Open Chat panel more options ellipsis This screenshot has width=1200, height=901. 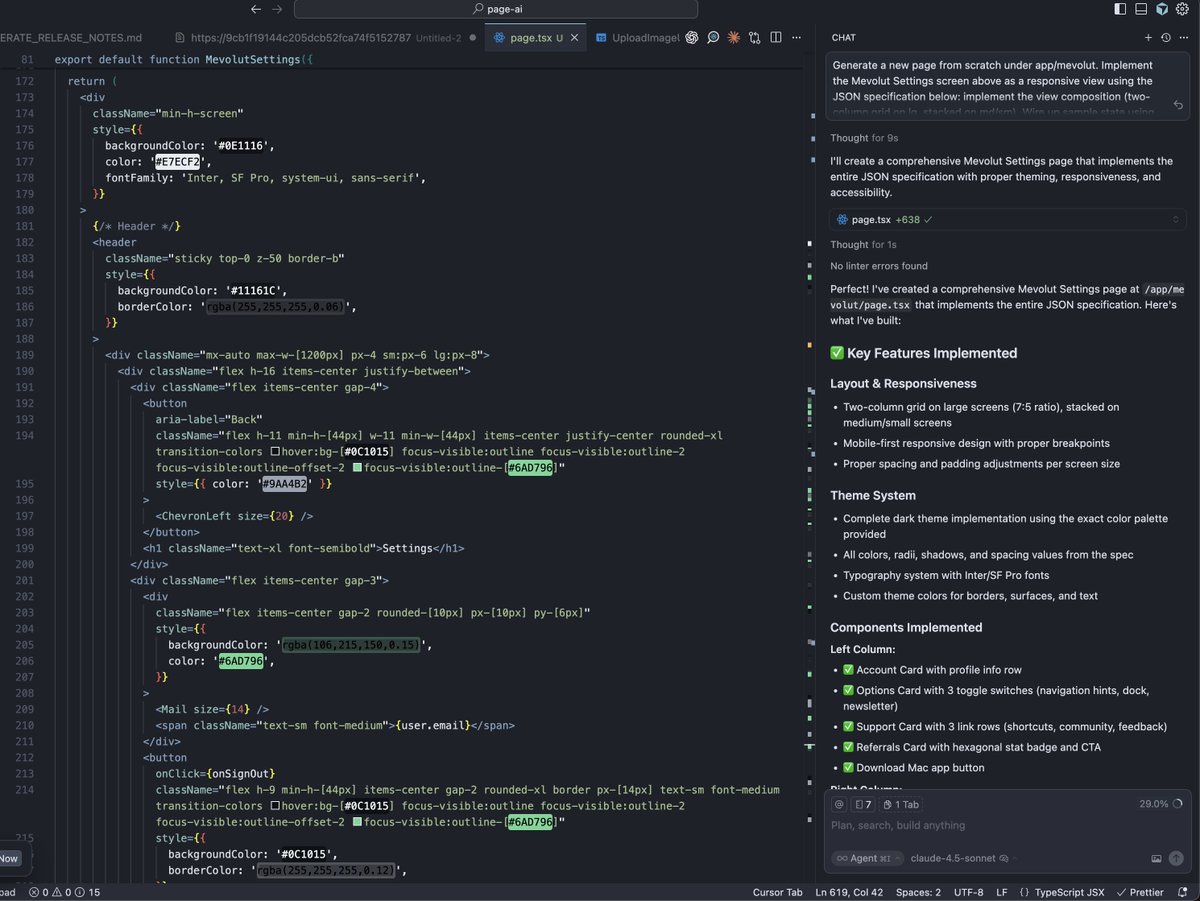[1184, 37]
